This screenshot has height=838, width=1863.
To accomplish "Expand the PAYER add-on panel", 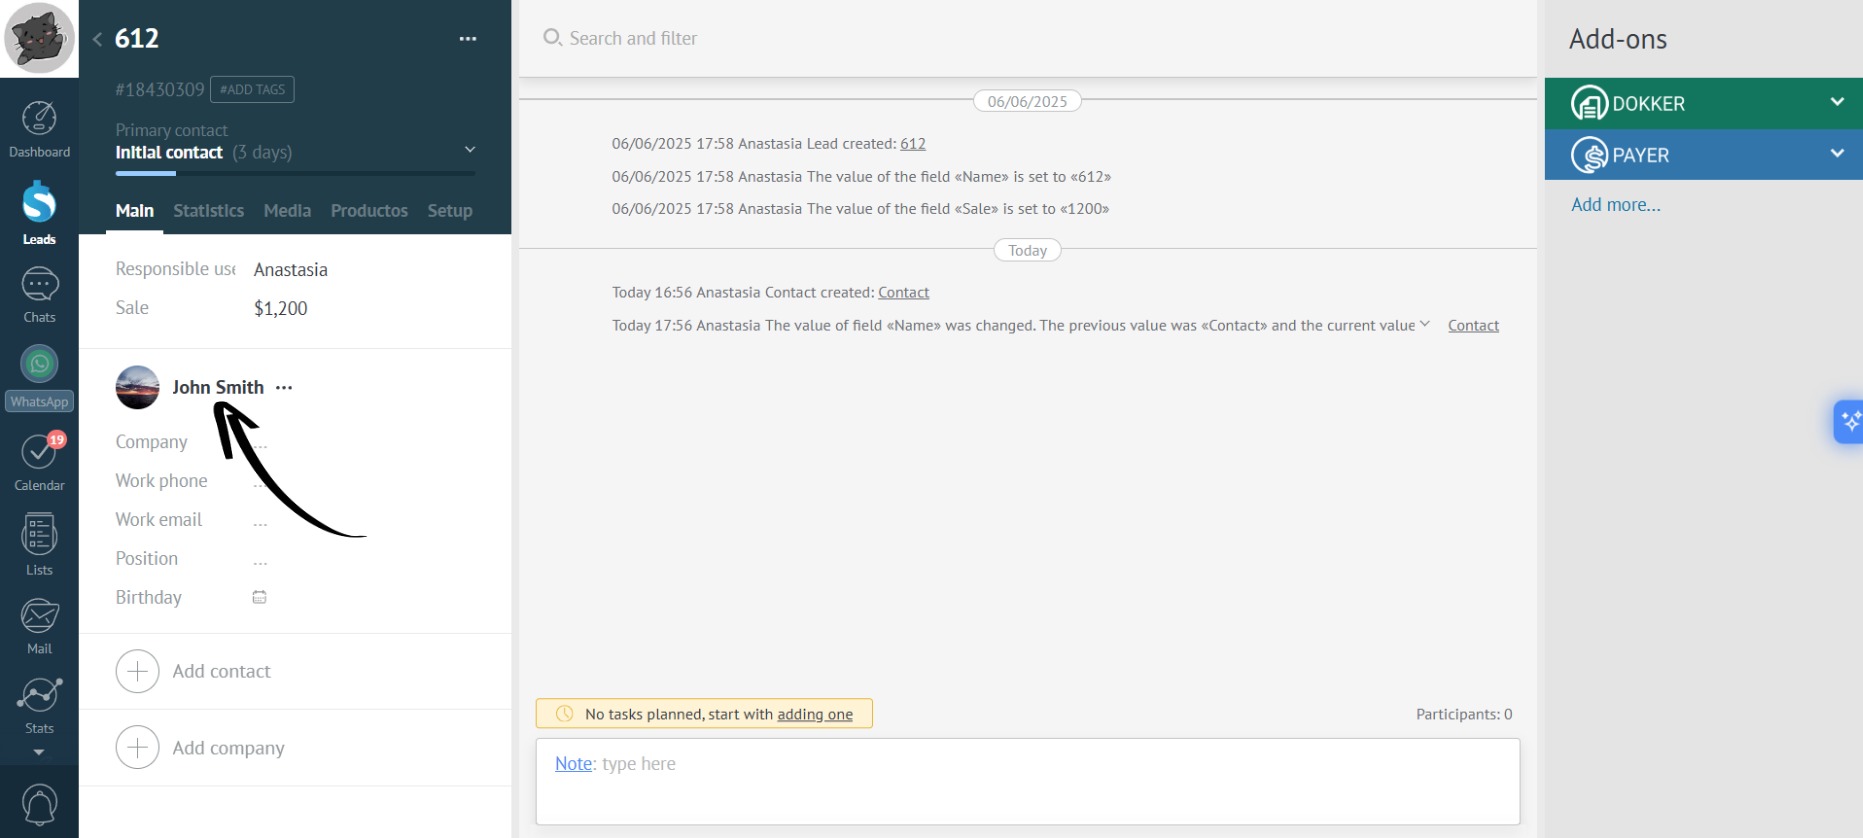I will click(1836, 154).
